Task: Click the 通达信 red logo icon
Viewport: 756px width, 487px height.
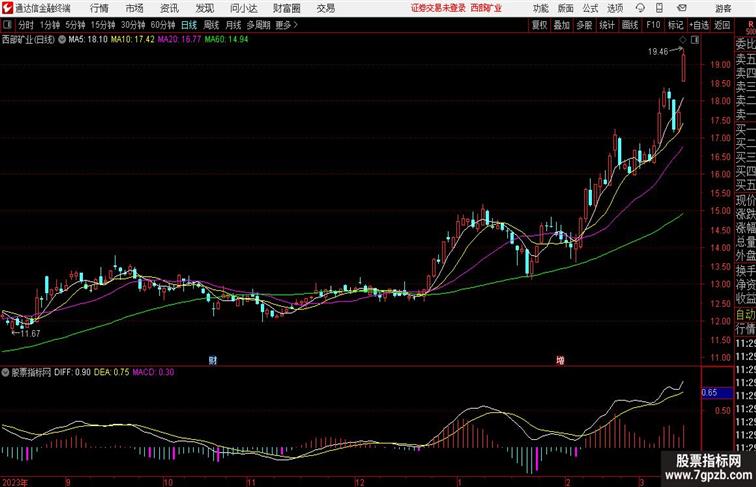Action: 7,8
